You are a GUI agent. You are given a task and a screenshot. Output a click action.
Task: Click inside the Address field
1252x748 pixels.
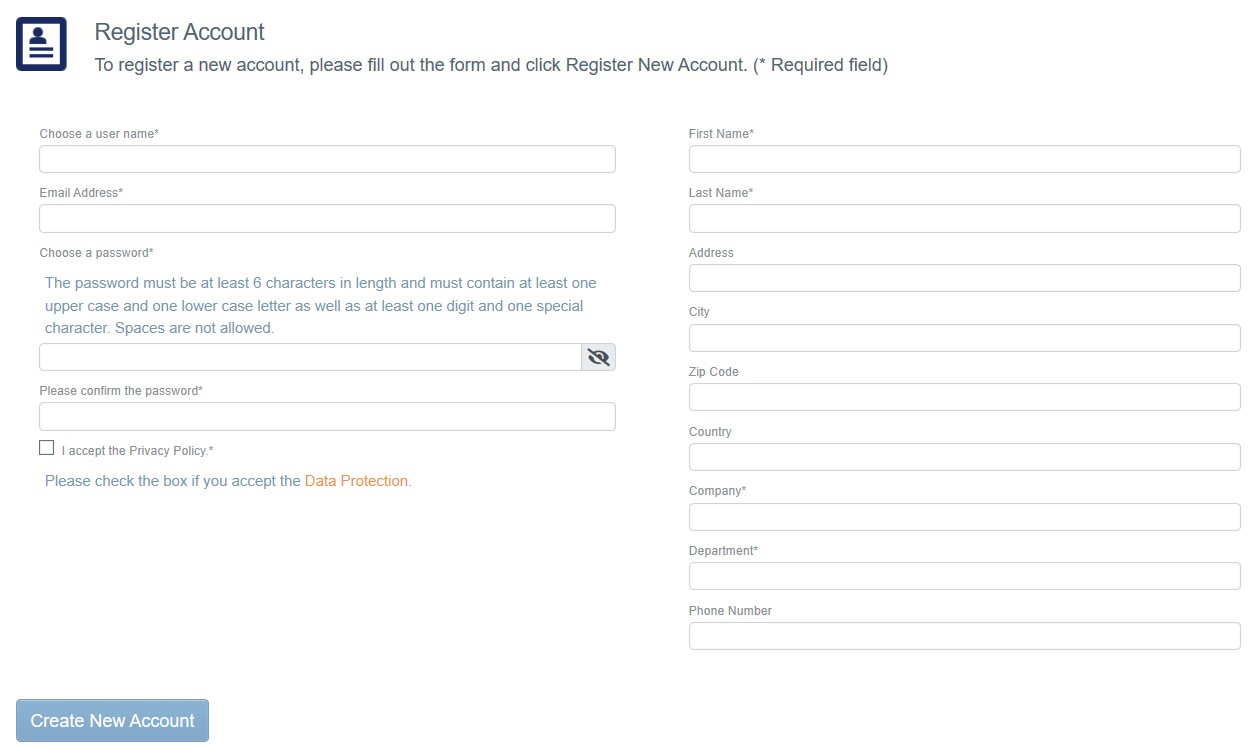pyautogui.click(x=964, y=278)
